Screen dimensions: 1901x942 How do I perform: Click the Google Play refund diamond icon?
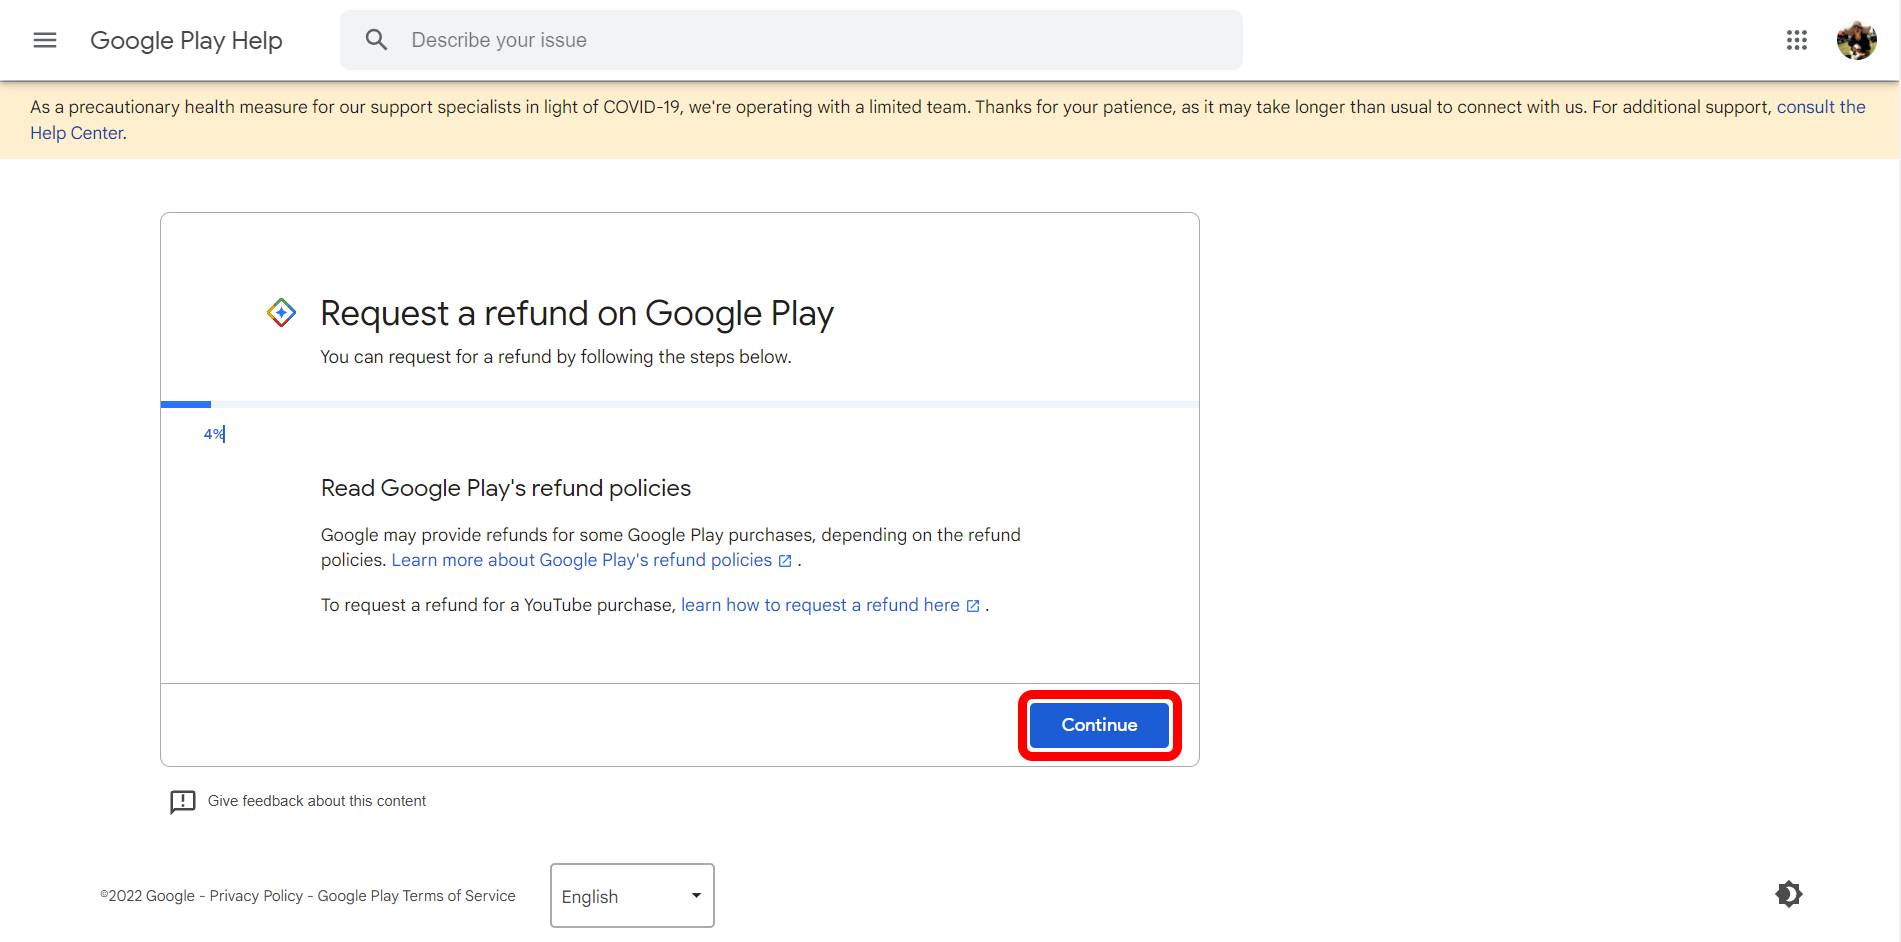pos(281,313)
